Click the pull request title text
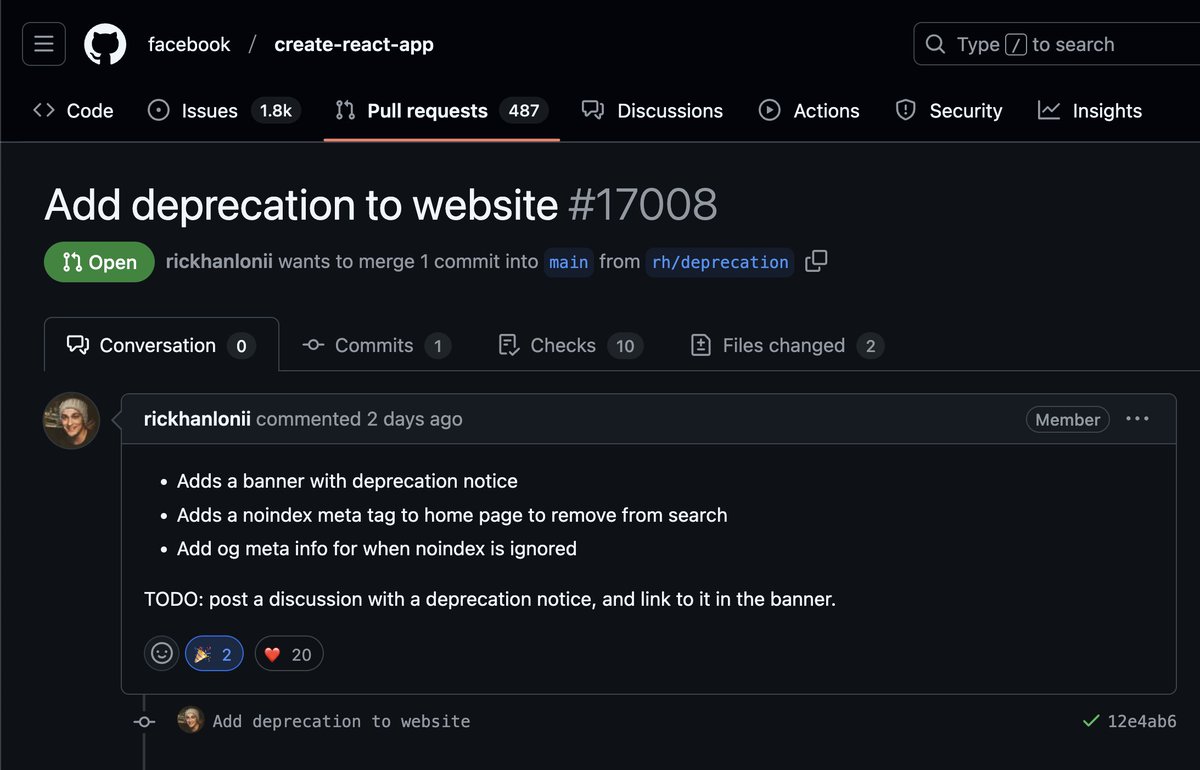 click(x=301, y=205)
